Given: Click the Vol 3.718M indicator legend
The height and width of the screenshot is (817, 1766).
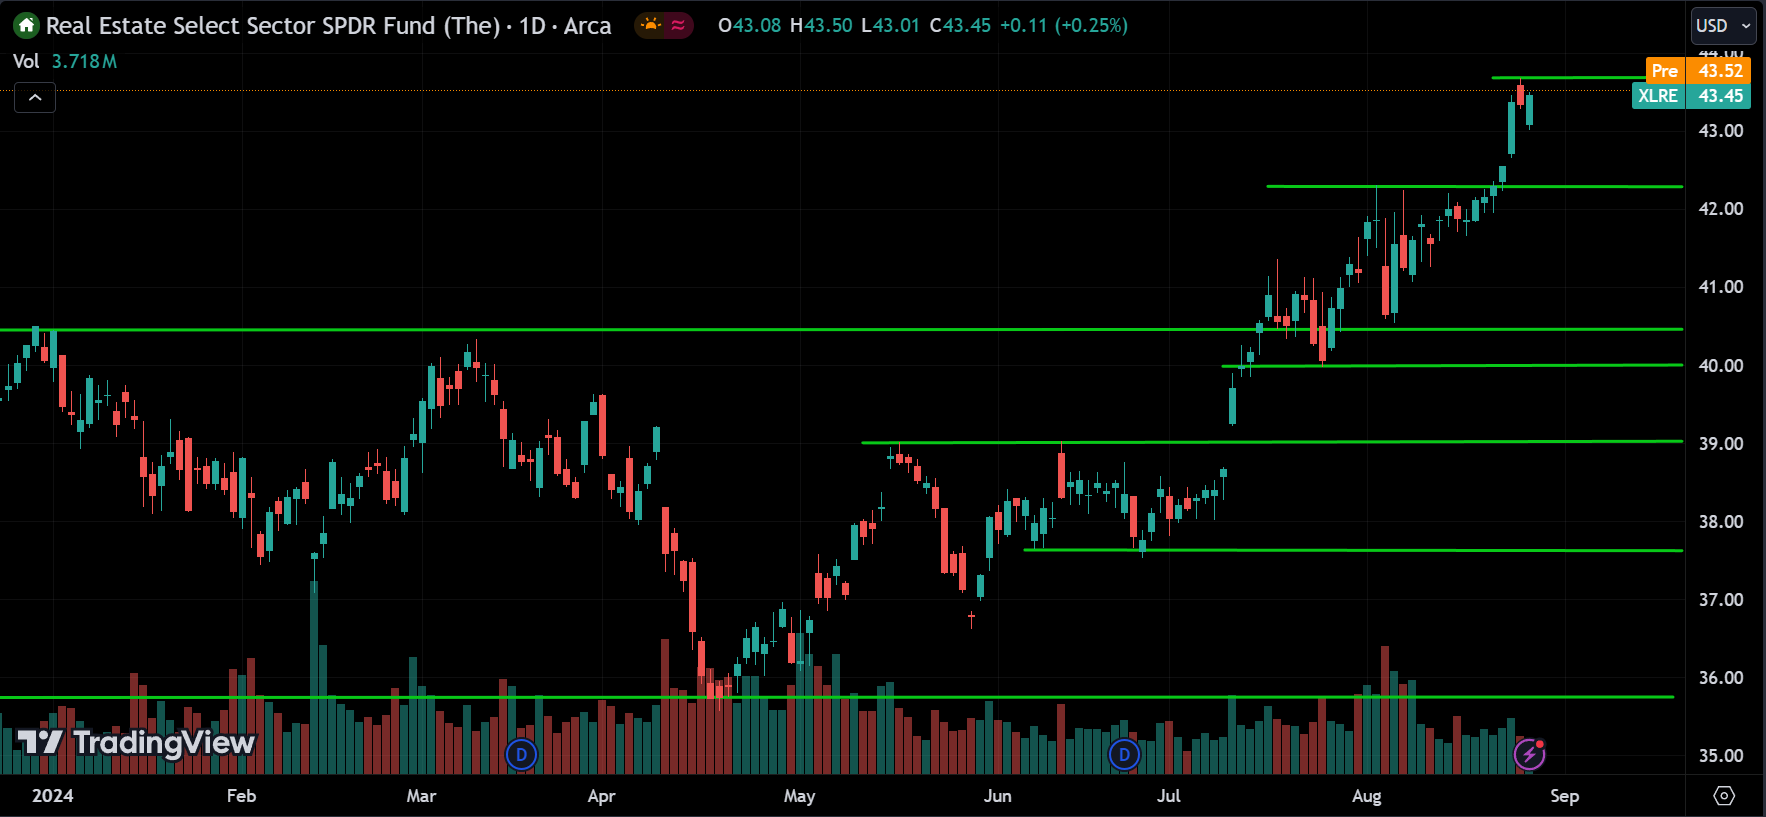Looking at the screenshot, I should point(65,61).
